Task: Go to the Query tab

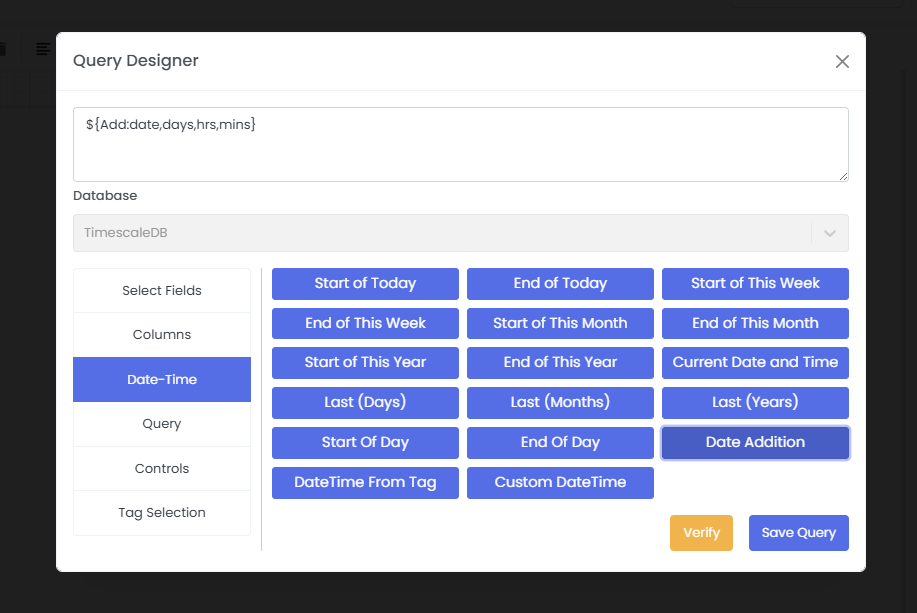Action: click(162, 424)
